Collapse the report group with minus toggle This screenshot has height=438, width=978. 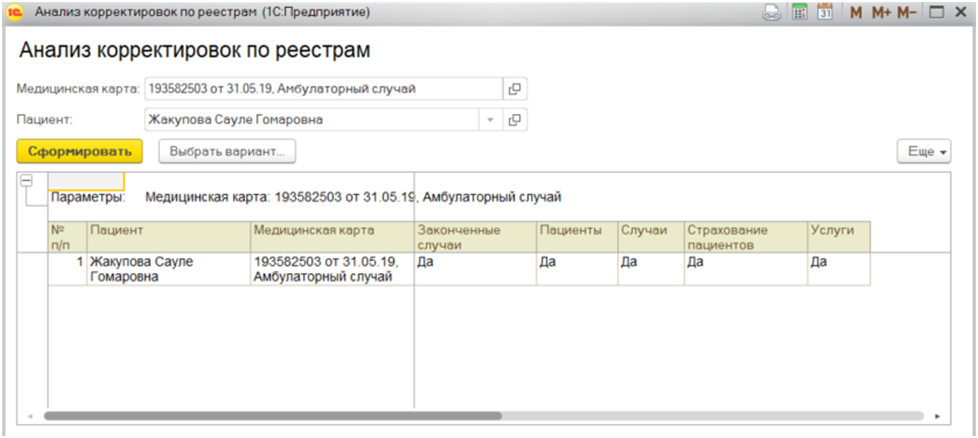26,180
